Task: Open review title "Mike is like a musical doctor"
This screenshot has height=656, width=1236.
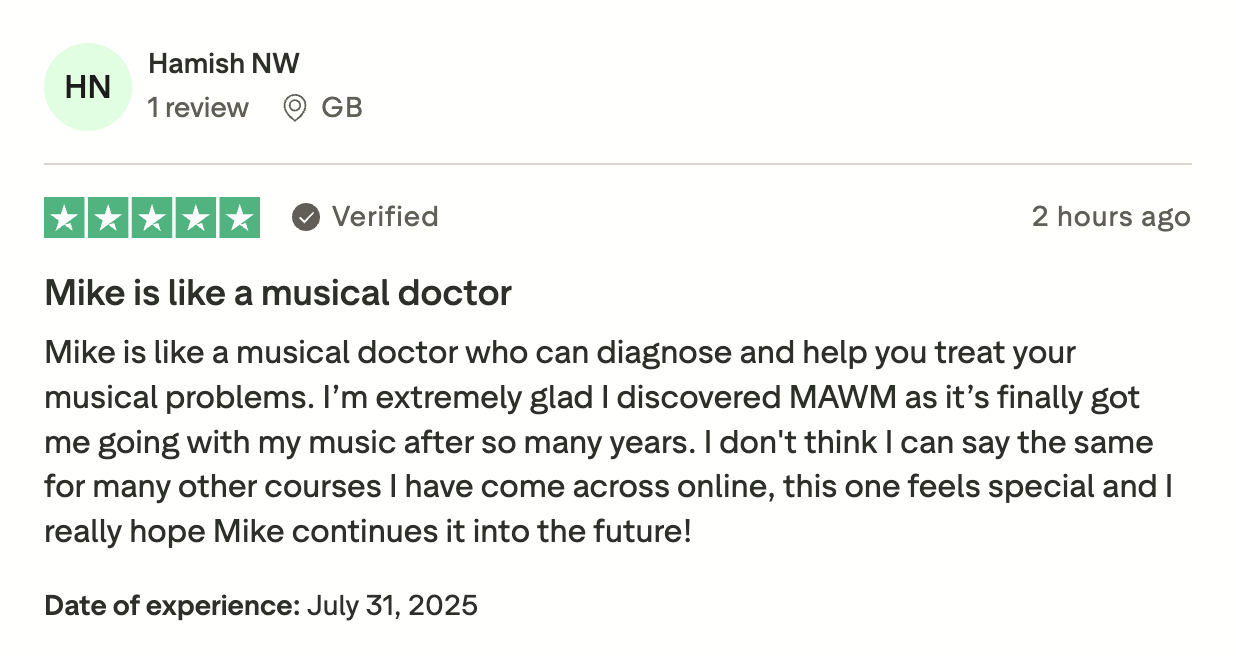Action: coord(278,293)
